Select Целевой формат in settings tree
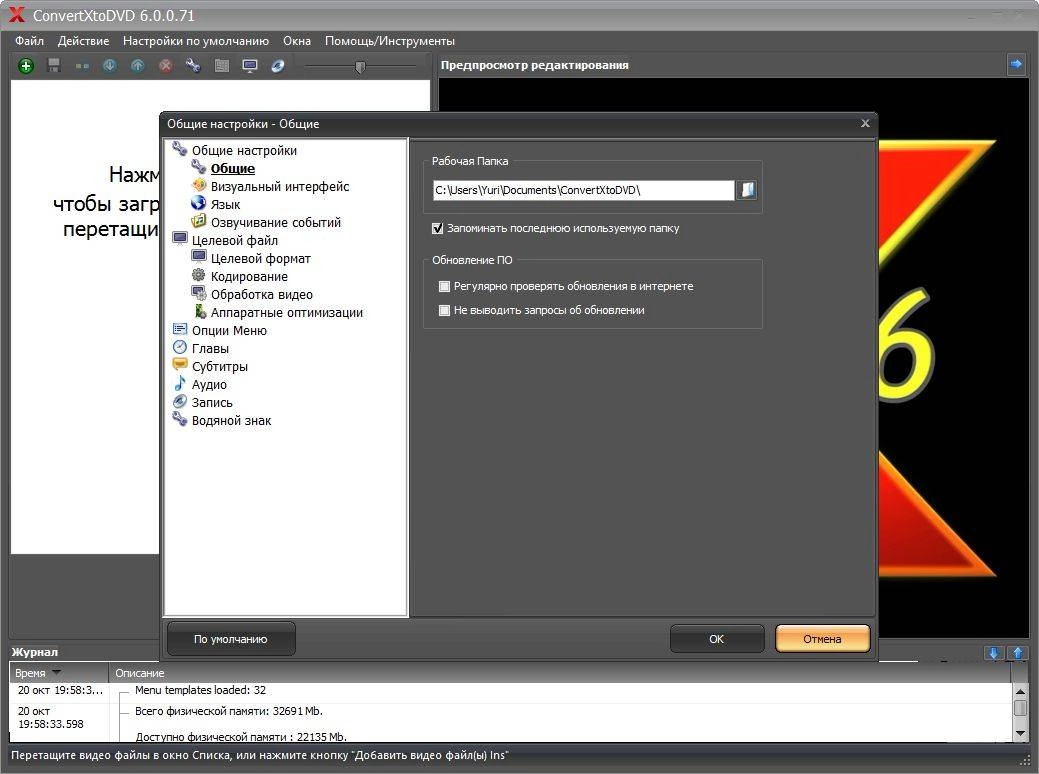 [260, 258]
